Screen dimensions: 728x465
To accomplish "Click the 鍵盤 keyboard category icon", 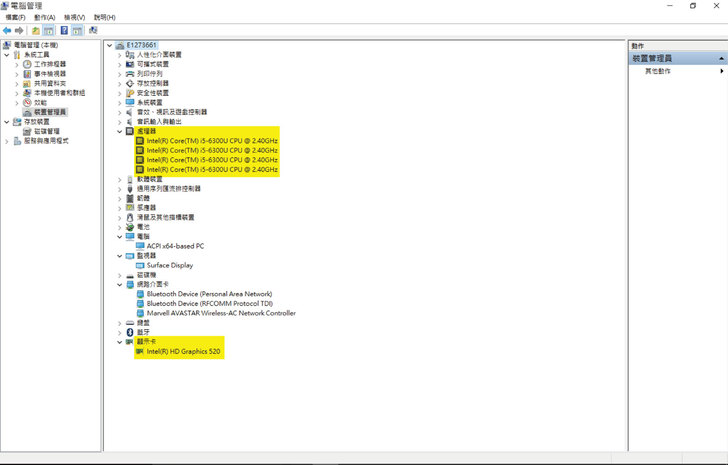I will (x=130, y=323).
